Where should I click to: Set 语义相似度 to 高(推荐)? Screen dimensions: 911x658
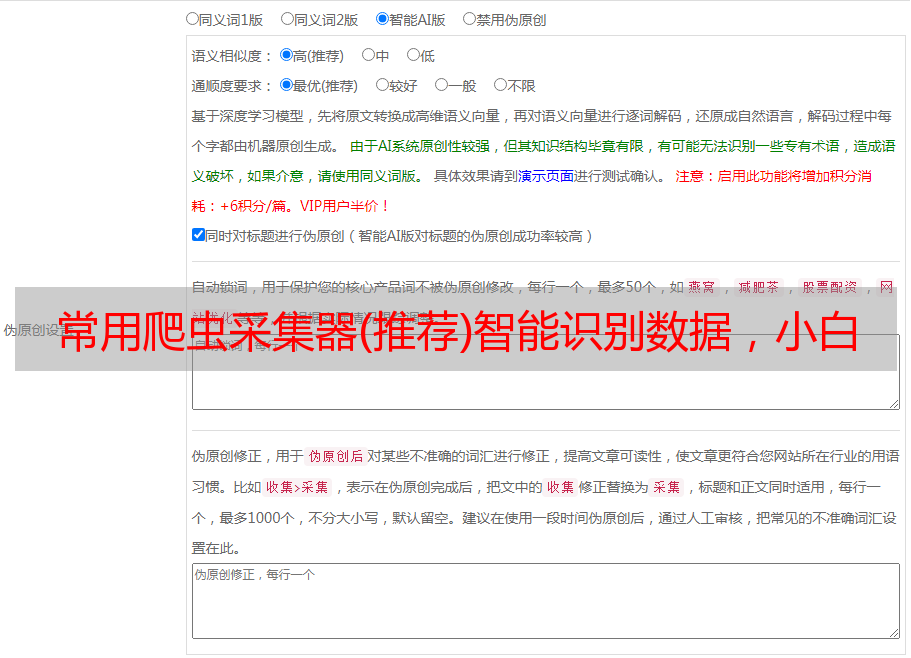286,55
